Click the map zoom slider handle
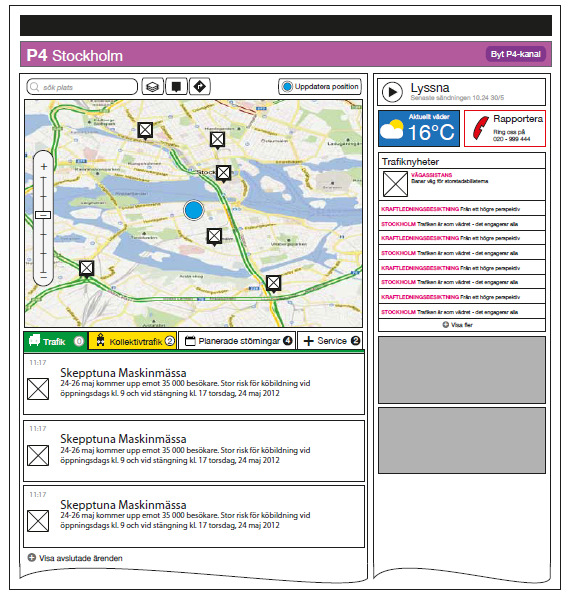Image resolution: width=570 pixels, height=599 pixels. coord(43,215)
